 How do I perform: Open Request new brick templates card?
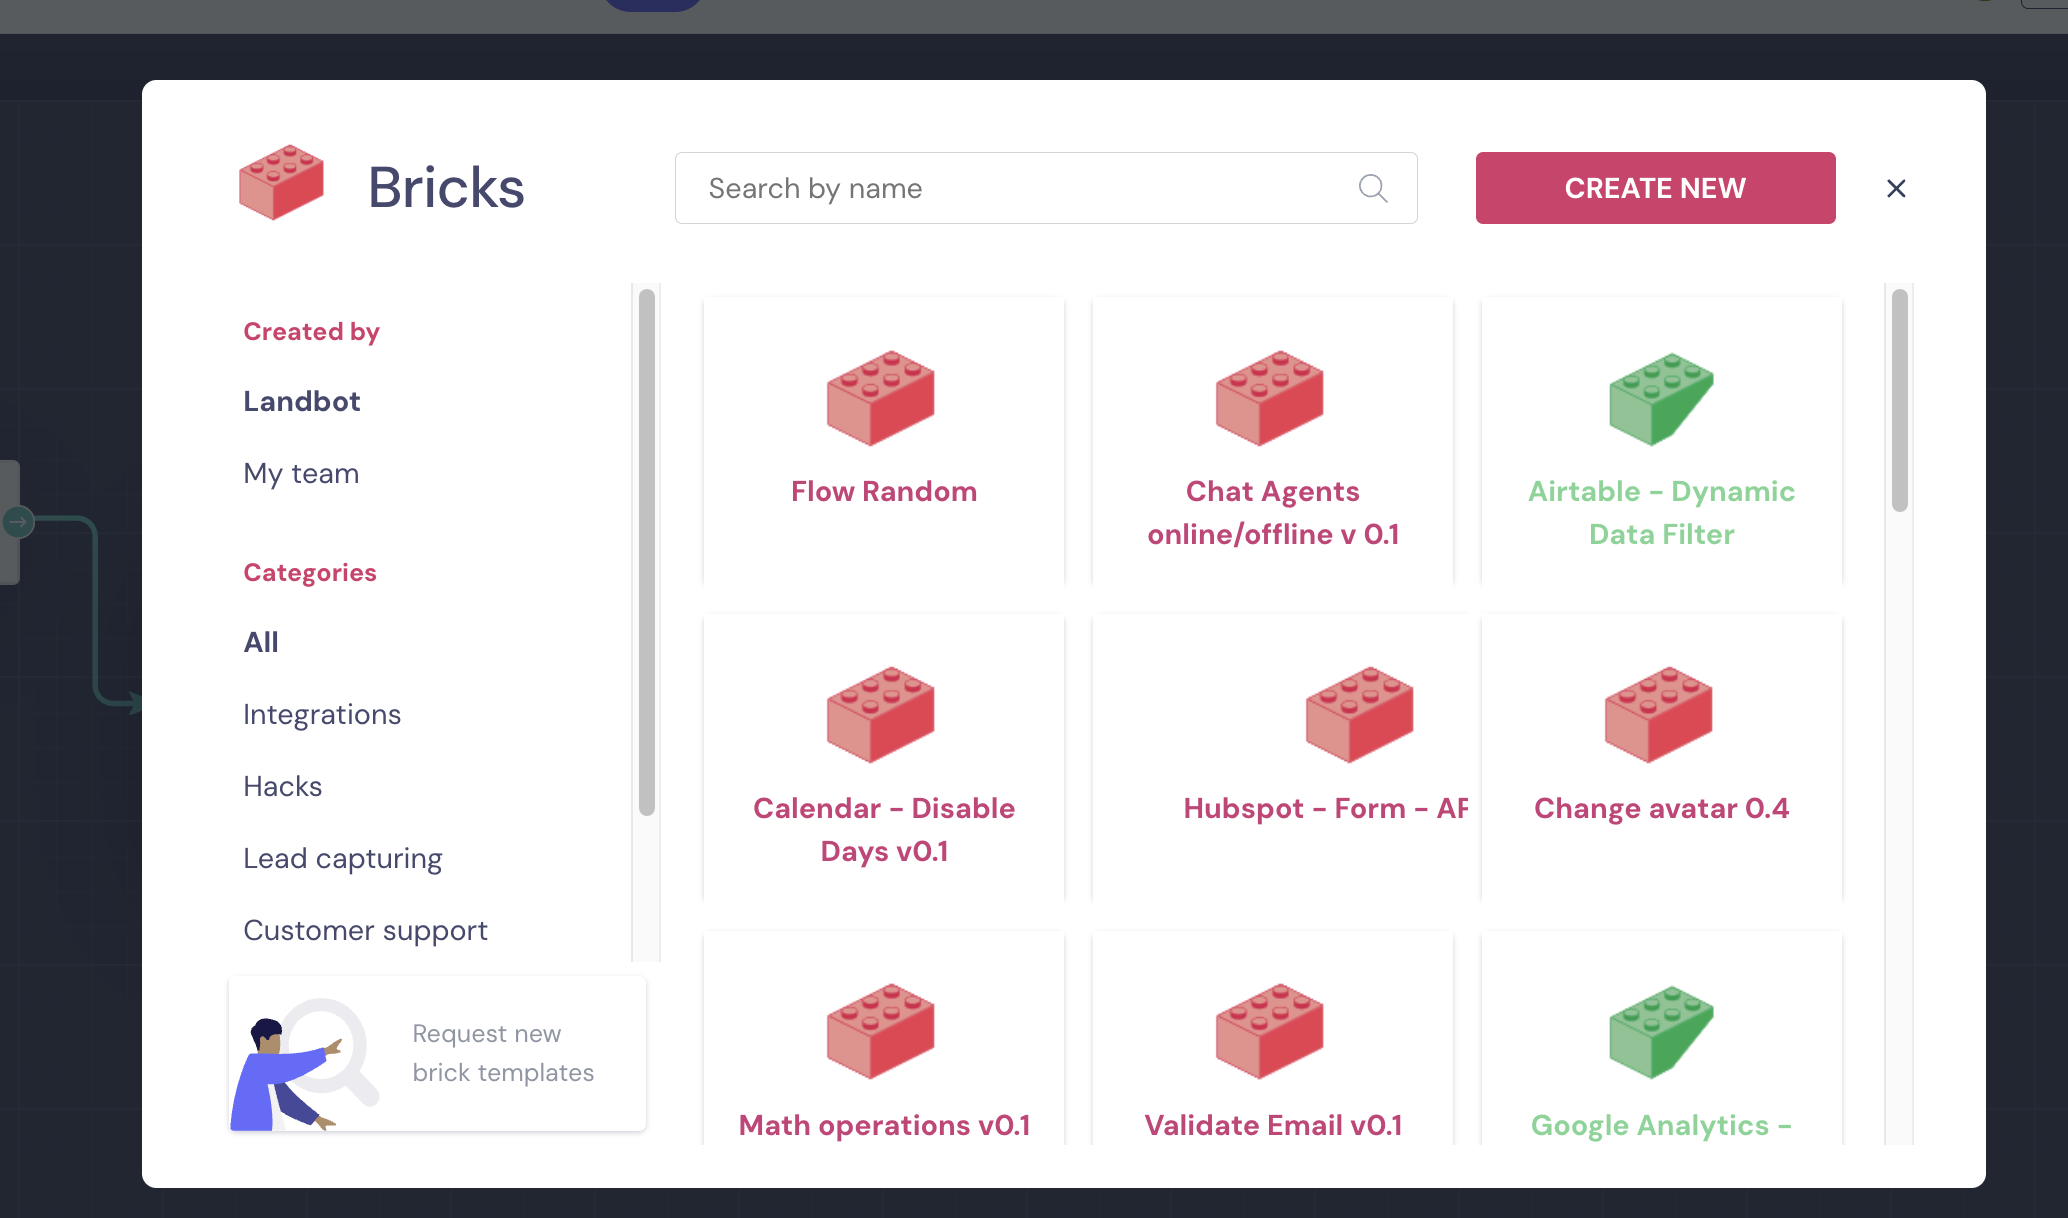click(438, 1053)
